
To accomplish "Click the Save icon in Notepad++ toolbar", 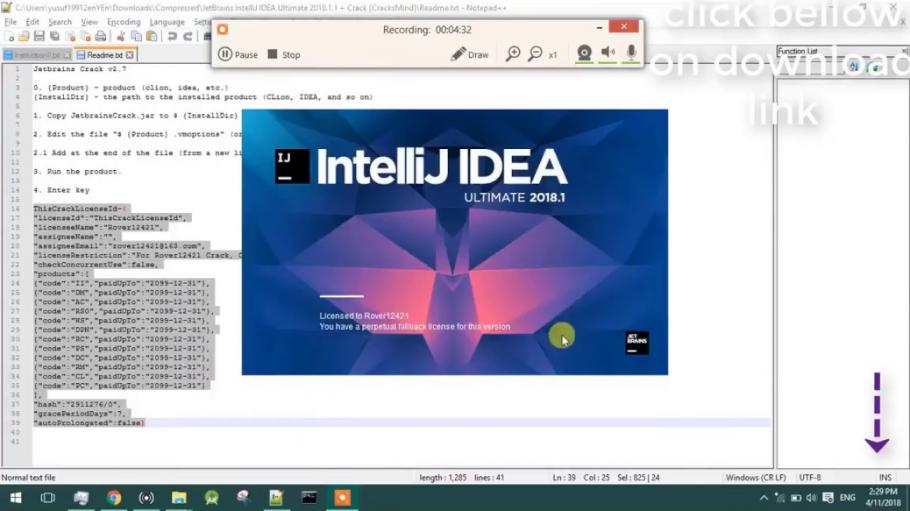I will pyautogui.click(x=39, y=37).
